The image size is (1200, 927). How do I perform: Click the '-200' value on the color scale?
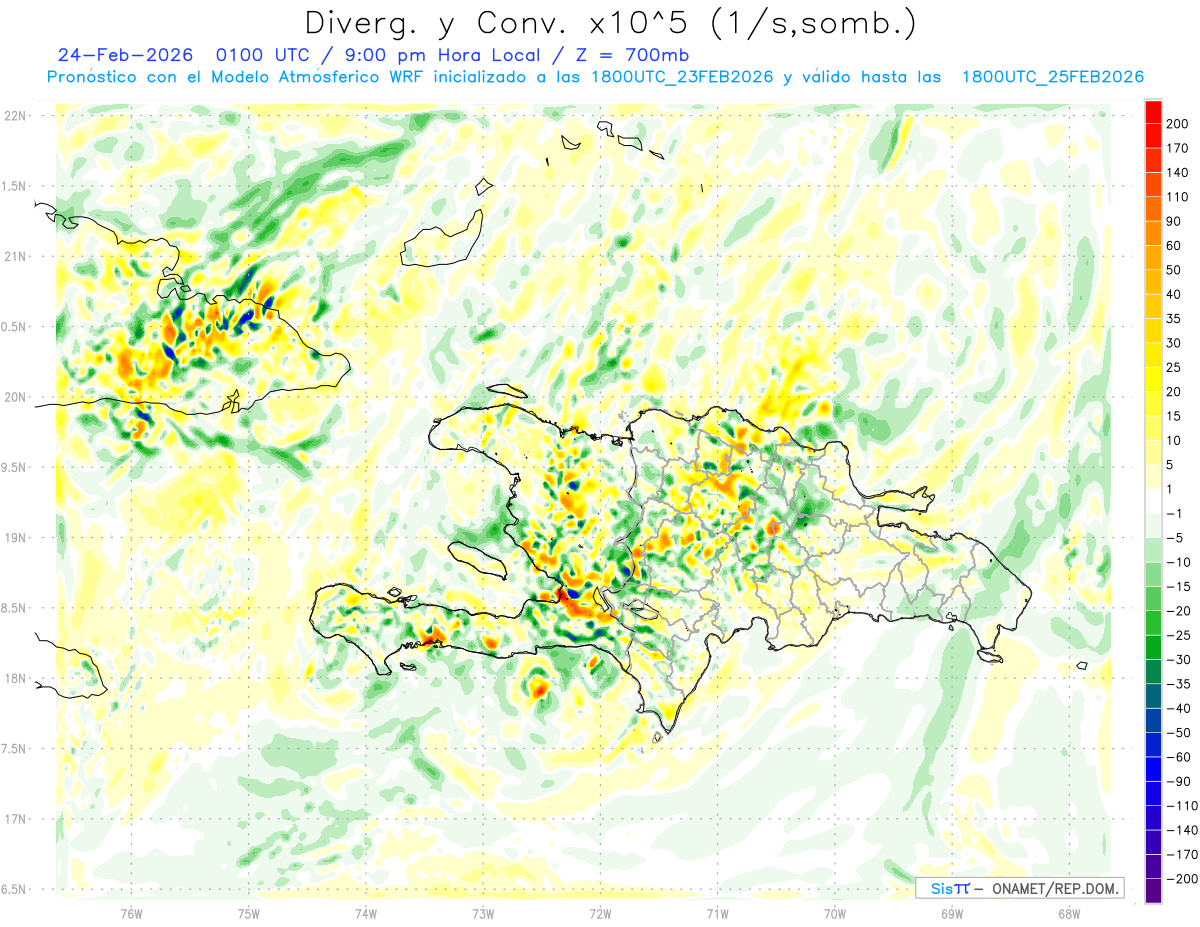pos(1183,879)
